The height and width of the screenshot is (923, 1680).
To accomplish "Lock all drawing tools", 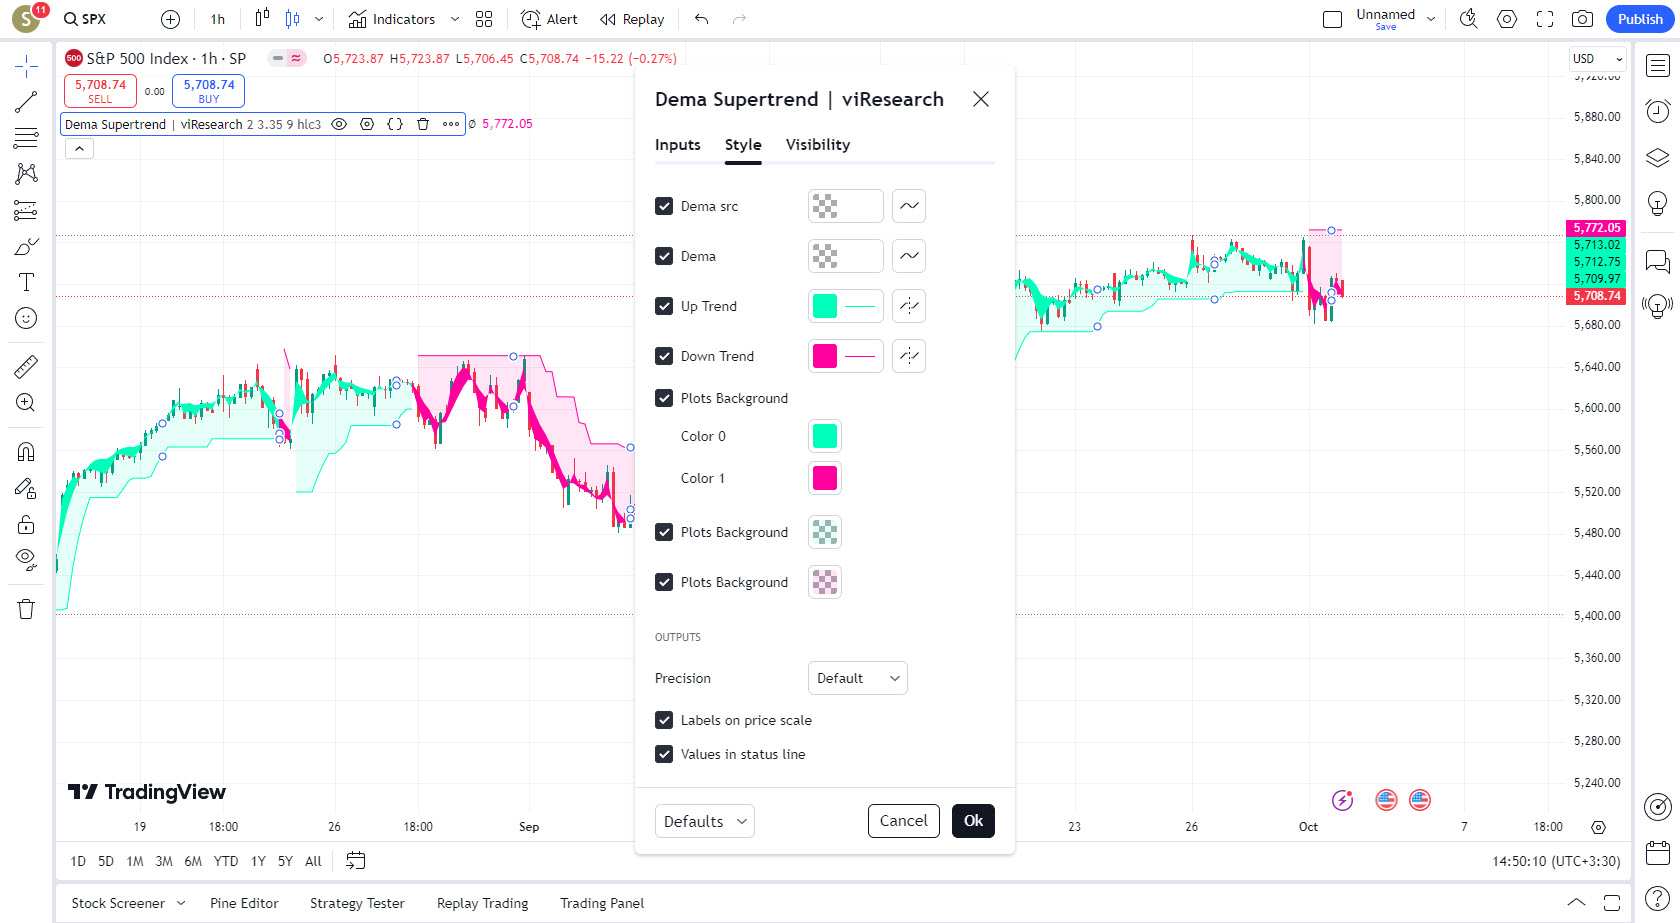I will pos(26,524).
